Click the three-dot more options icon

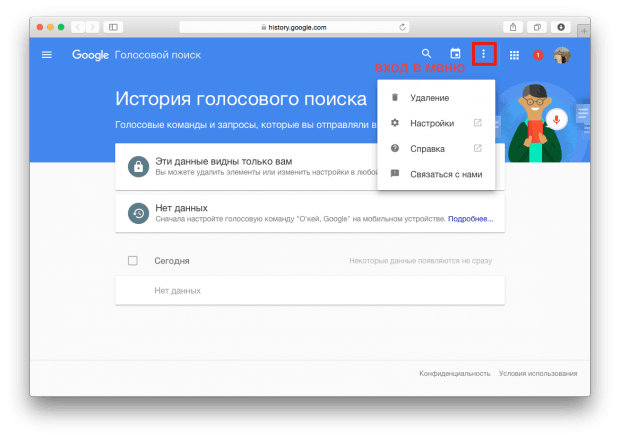(484, 54)
